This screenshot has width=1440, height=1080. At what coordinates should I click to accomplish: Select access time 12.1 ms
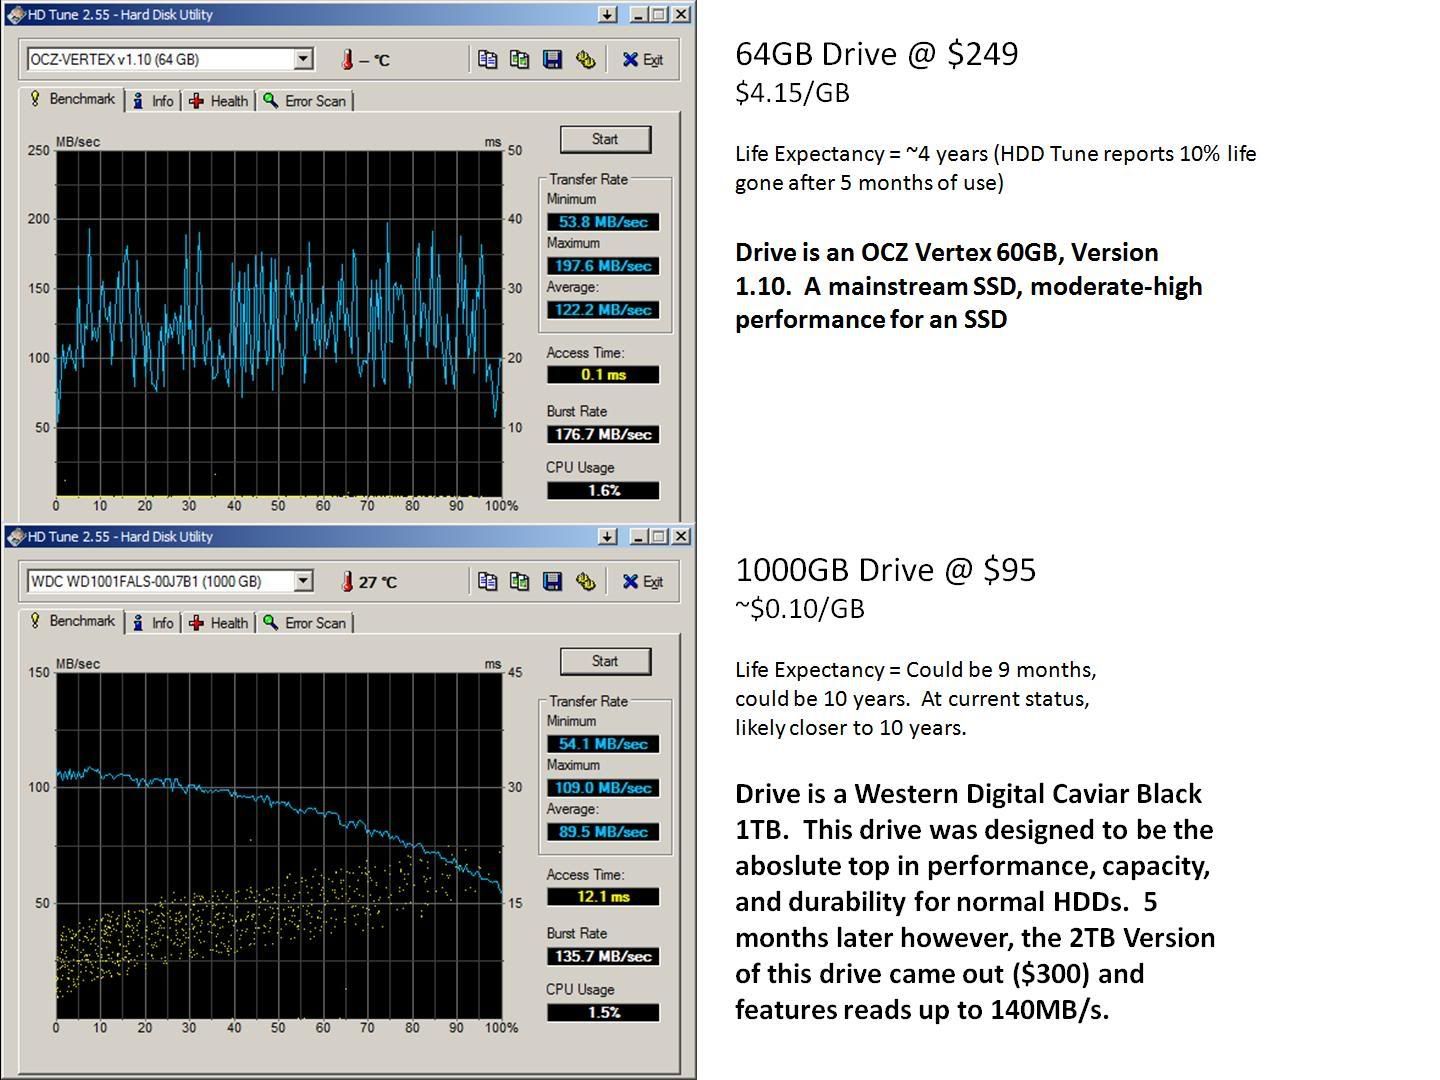603,897
